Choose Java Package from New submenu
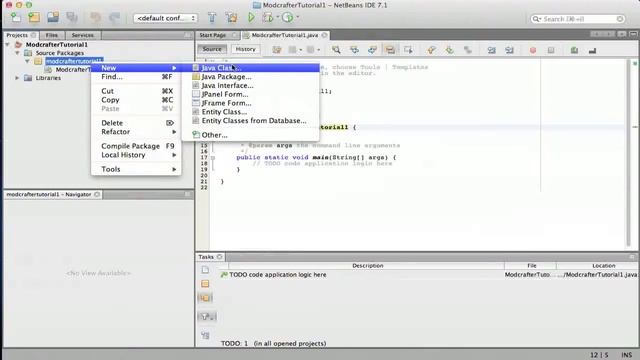 click(x=251, y=77)
